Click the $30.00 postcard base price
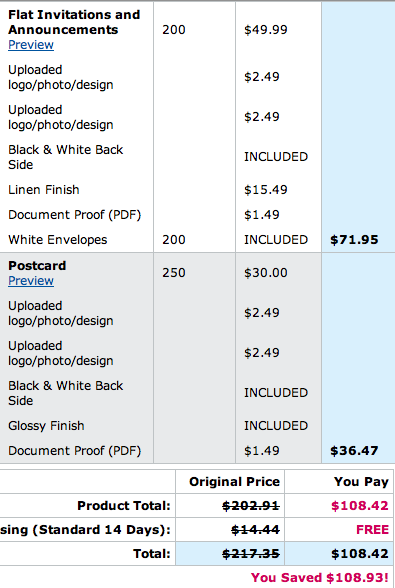395x588 pixels. (266, 273)
